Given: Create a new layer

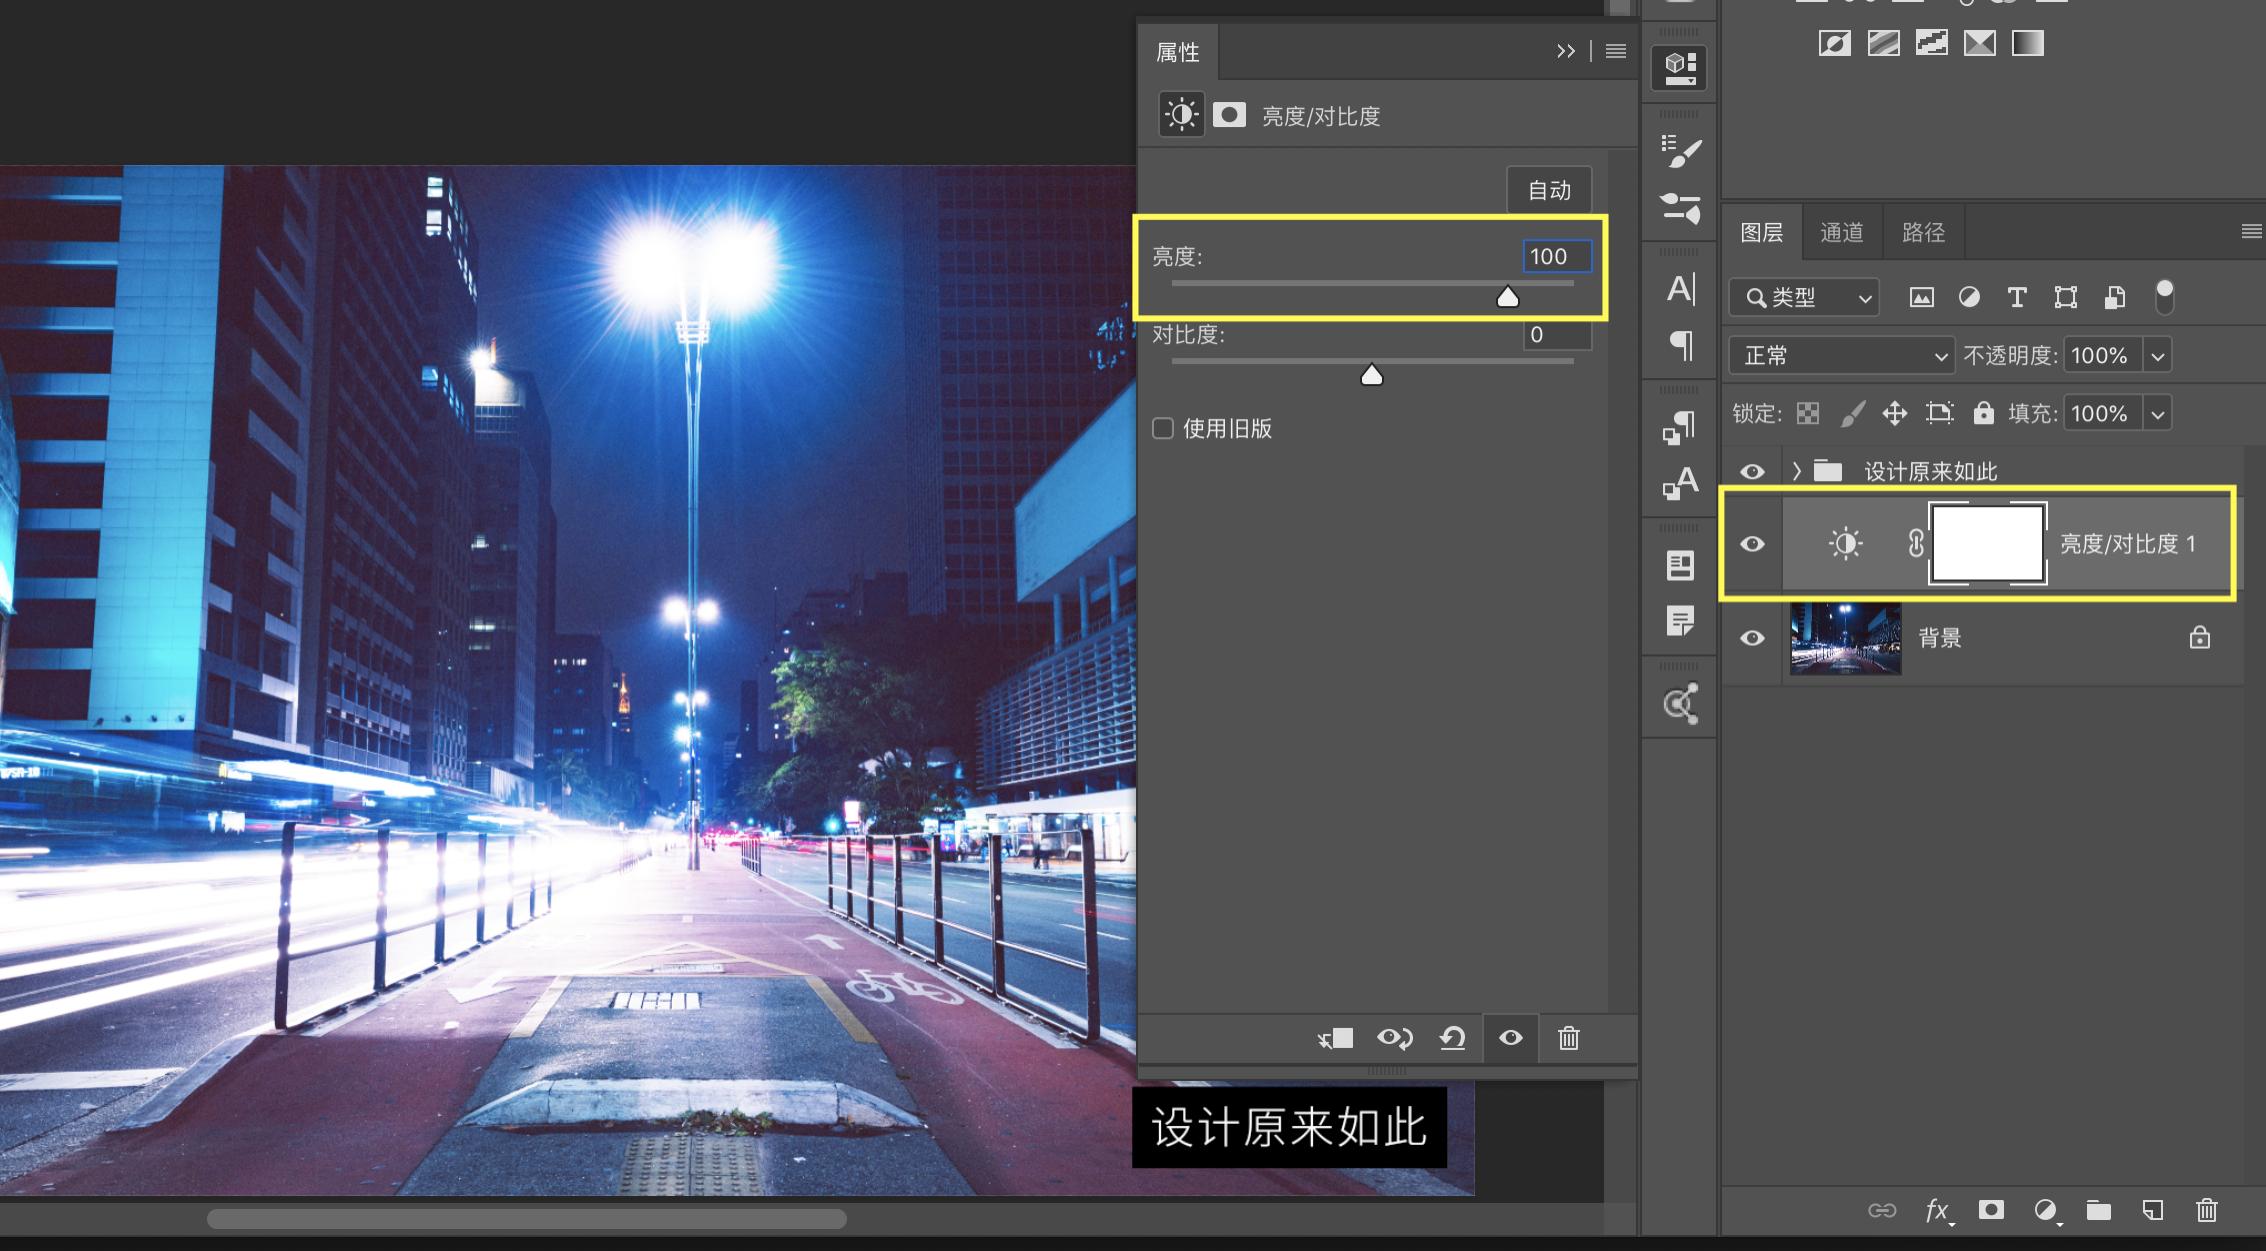Looking at the screenshot, I should [2152, 1211].
